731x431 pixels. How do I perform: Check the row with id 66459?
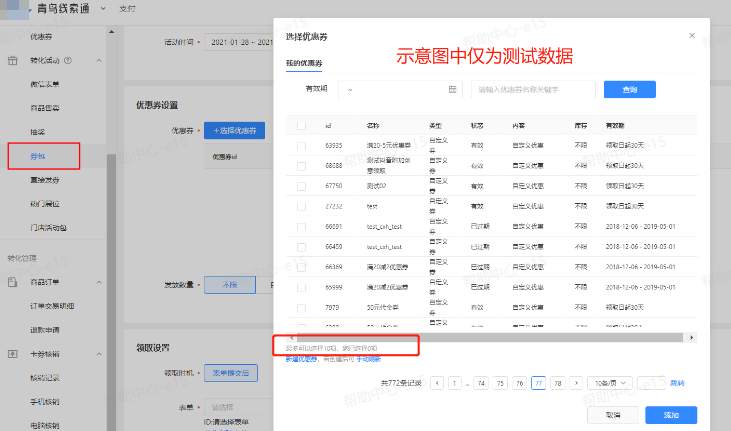coord(301,247)
